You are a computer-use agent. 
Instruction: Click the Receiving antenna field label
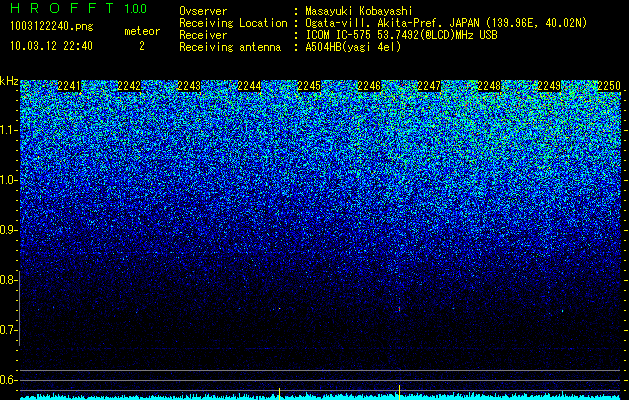tap(230, 47)
